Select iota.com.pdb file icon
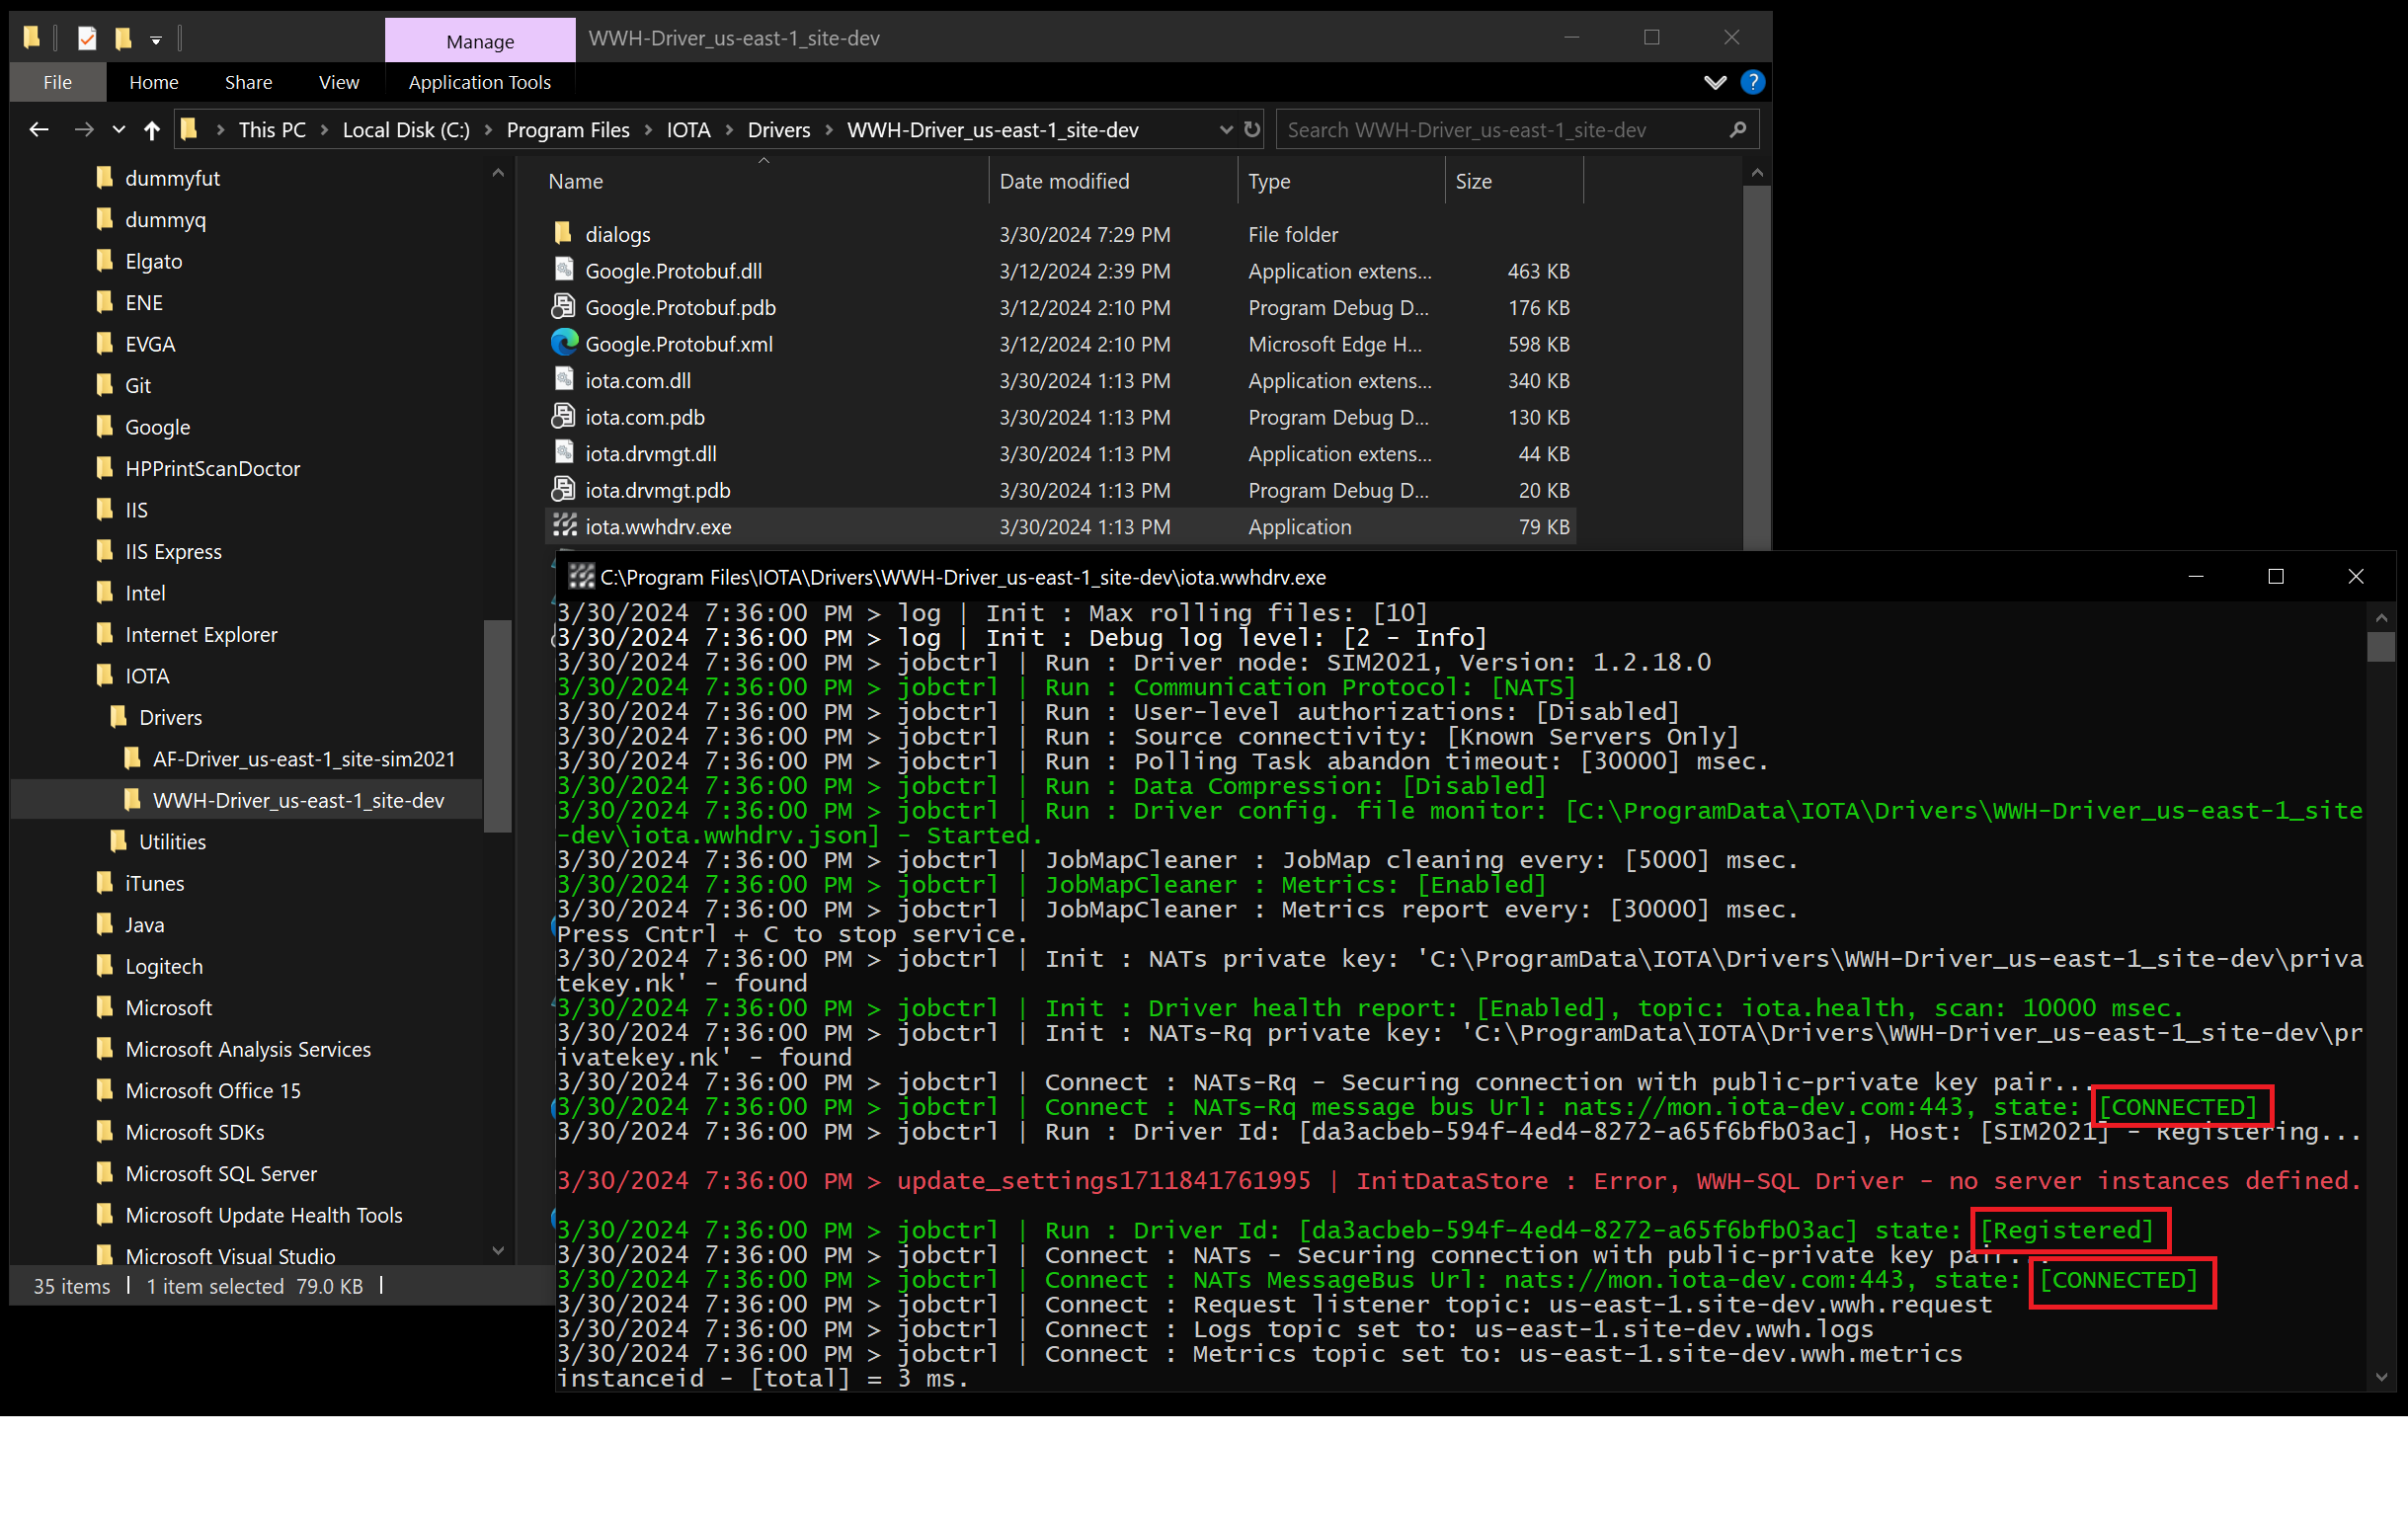The image size is (2408, 1513). click(564, 416)
